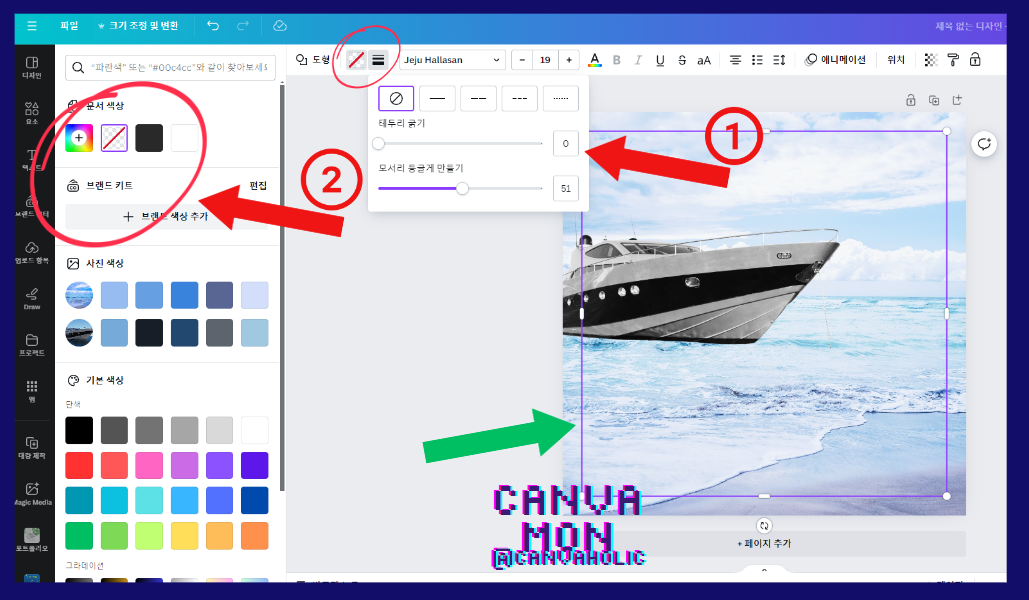Select the short dashed border style

(x=520, y=98)
